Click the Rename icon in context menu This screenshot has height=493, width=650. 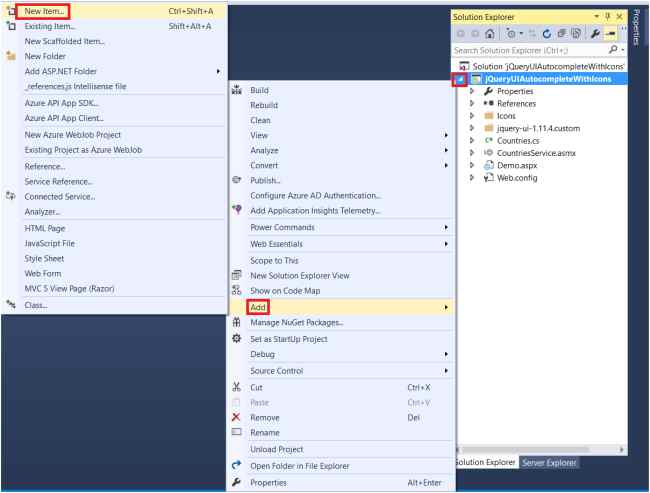click(x=236, y=432)
